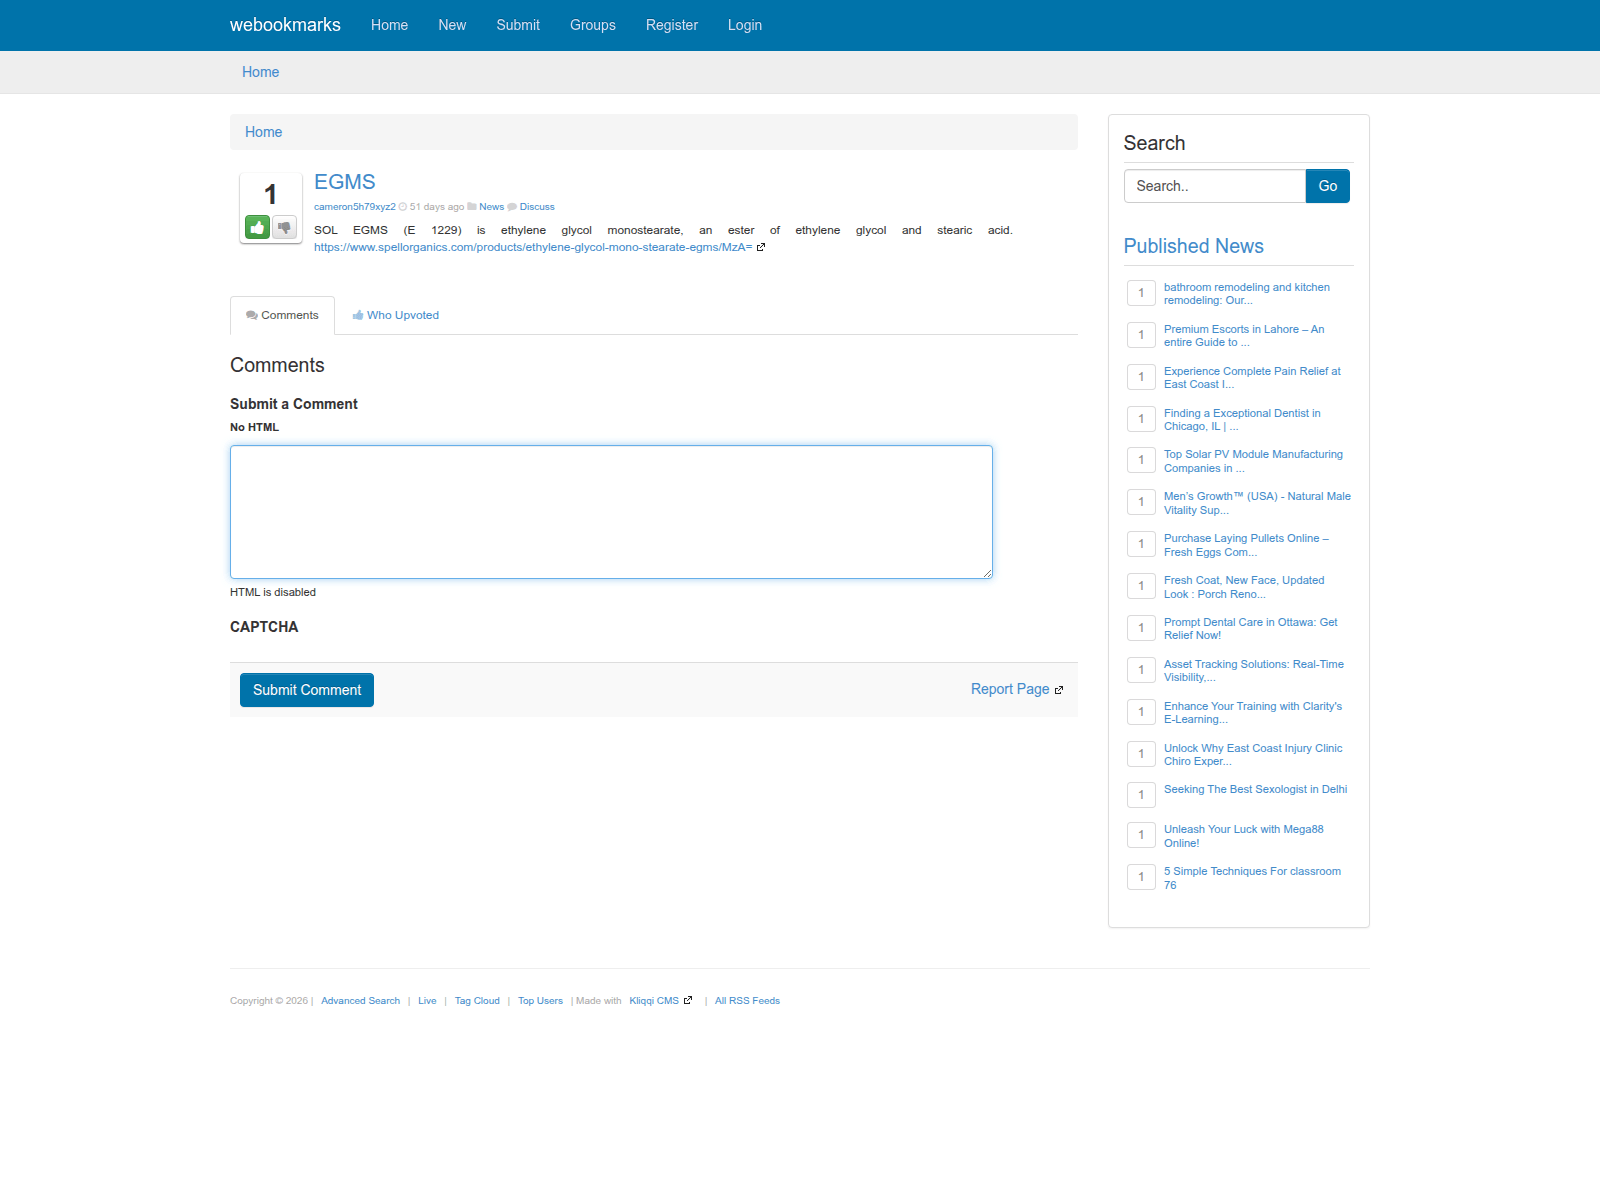Open the News category link

pyautogui.click(x=491, y=207)
